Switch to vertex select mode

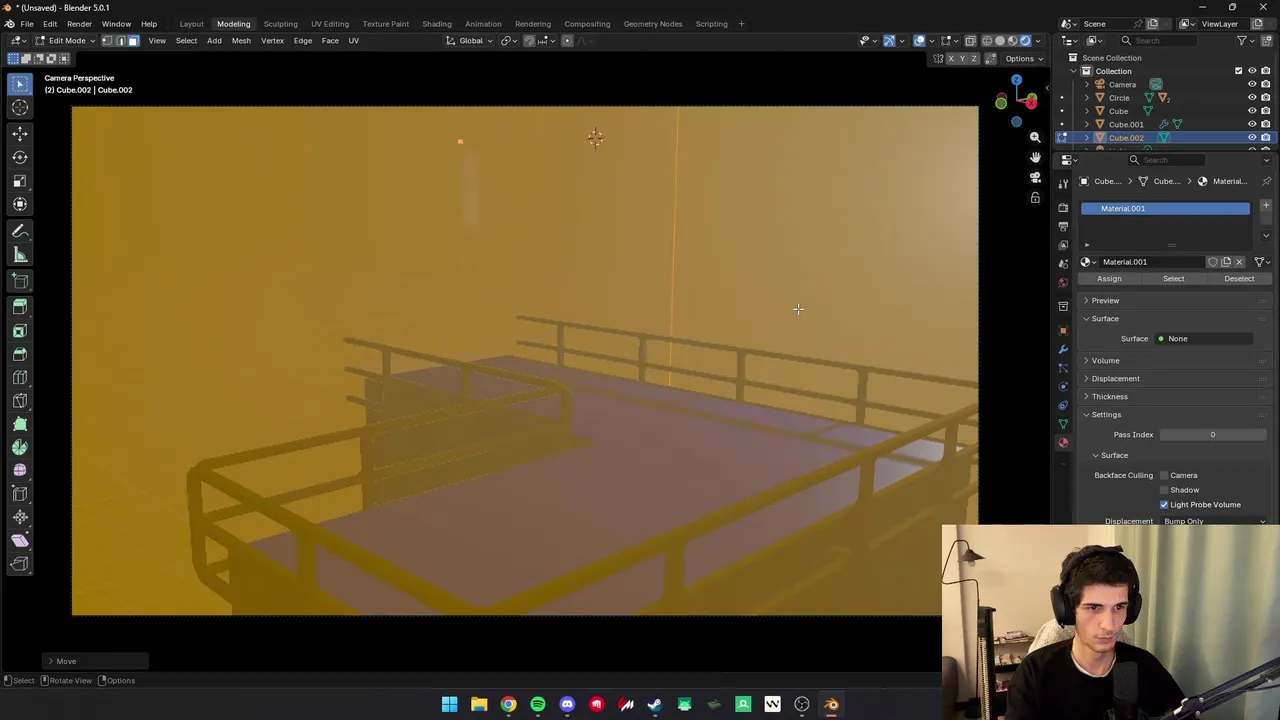click(107, 41)
